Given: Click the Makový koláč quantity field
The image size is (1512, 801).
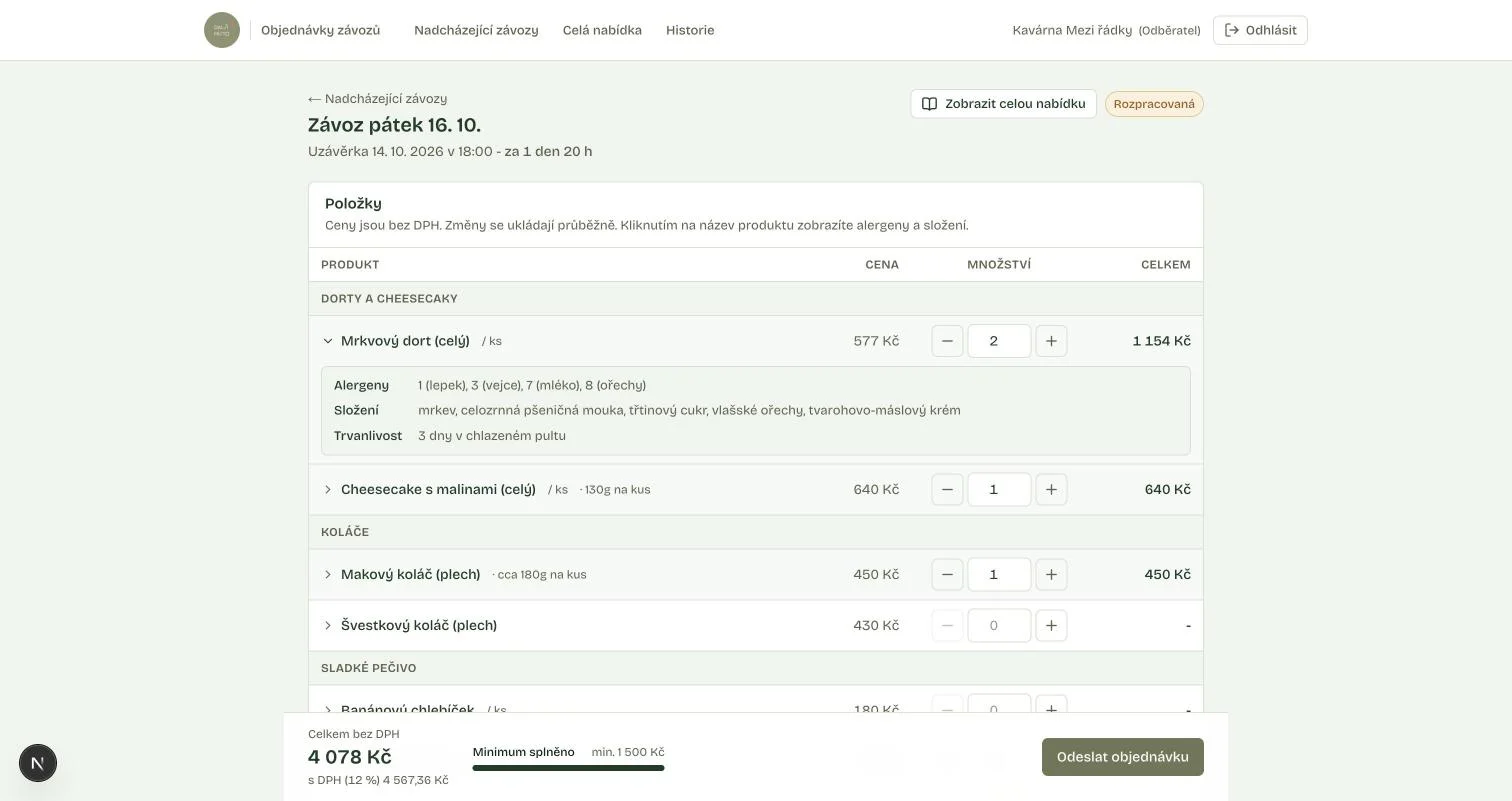Looking at the screenshot, I should pyautogui.click(x=999, y=574).
